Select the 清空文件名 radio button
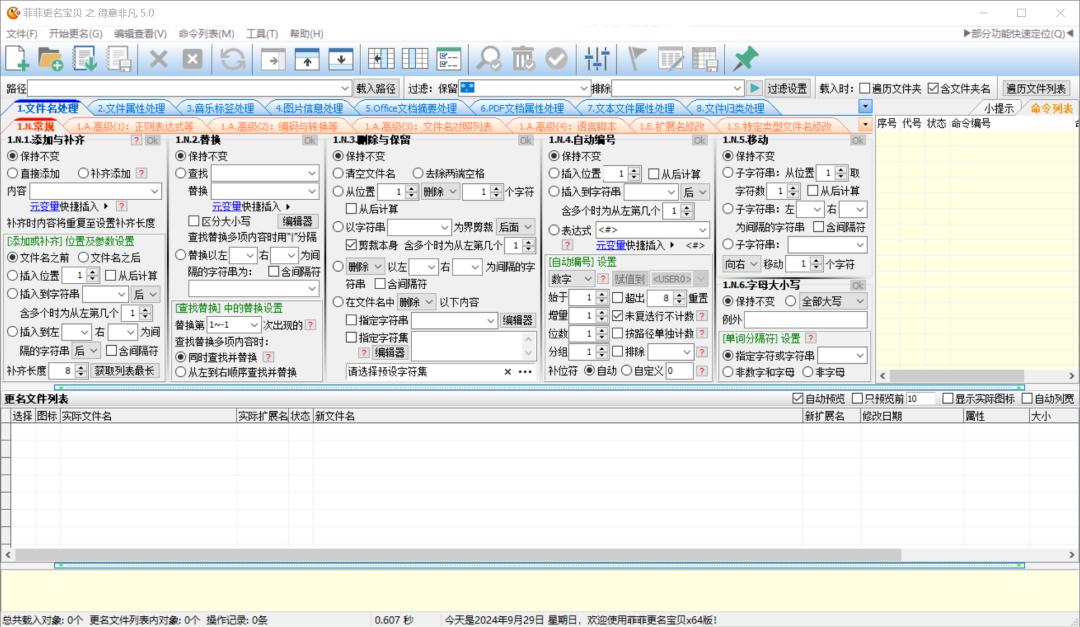Viewport: 1080px width, 627px height. [x=339, y=173]
